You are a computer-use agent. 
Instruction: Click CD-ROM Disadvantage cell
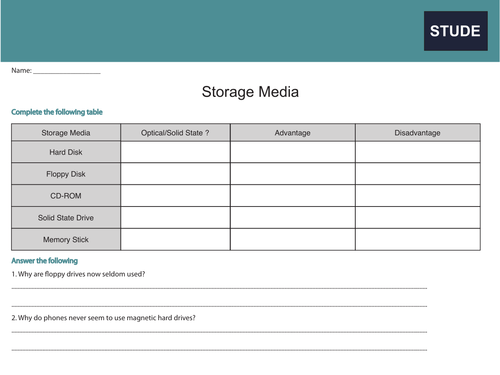[418, 196]
